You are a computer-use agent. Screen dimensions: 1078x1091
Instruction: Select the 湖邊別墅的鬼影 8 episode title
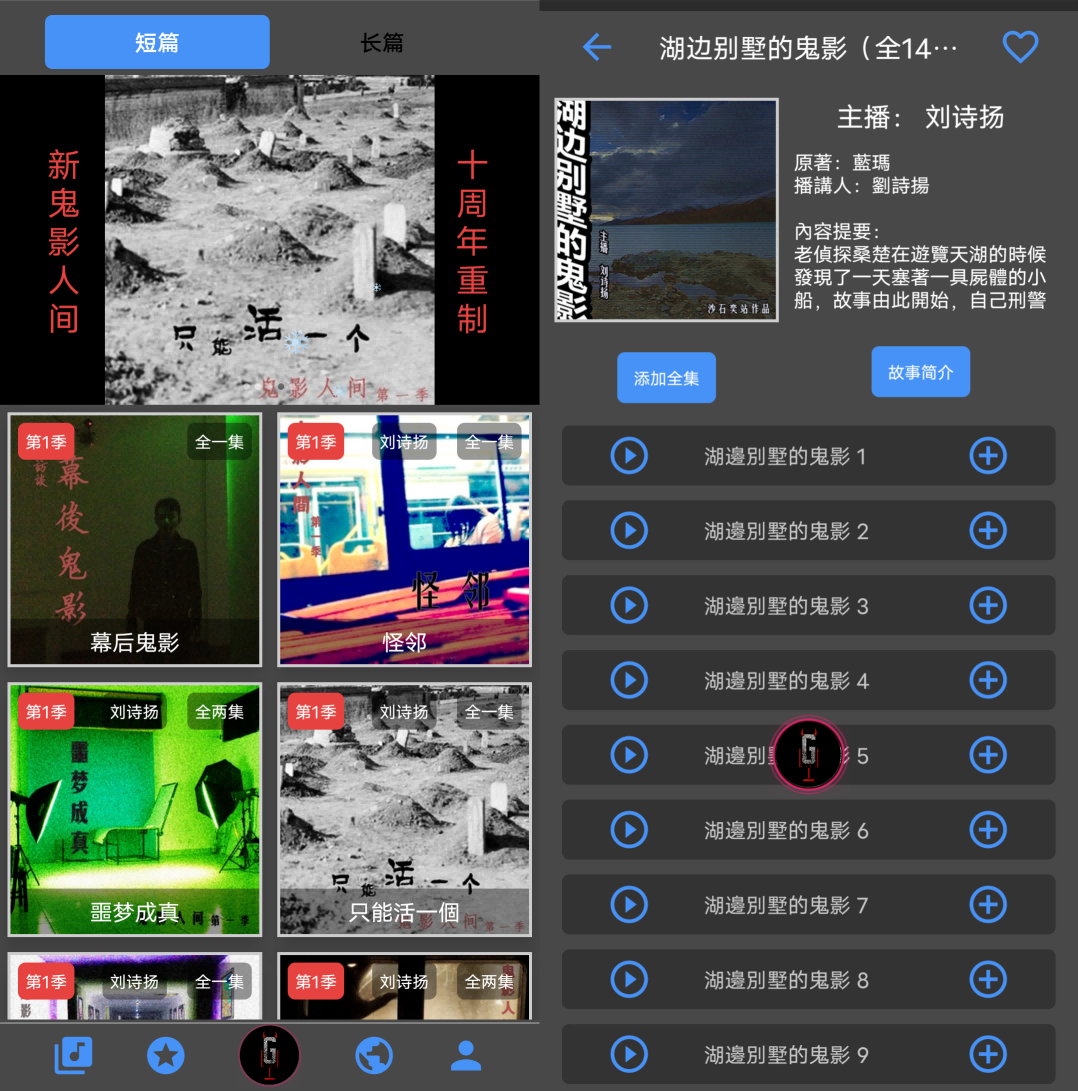(786, 980)
